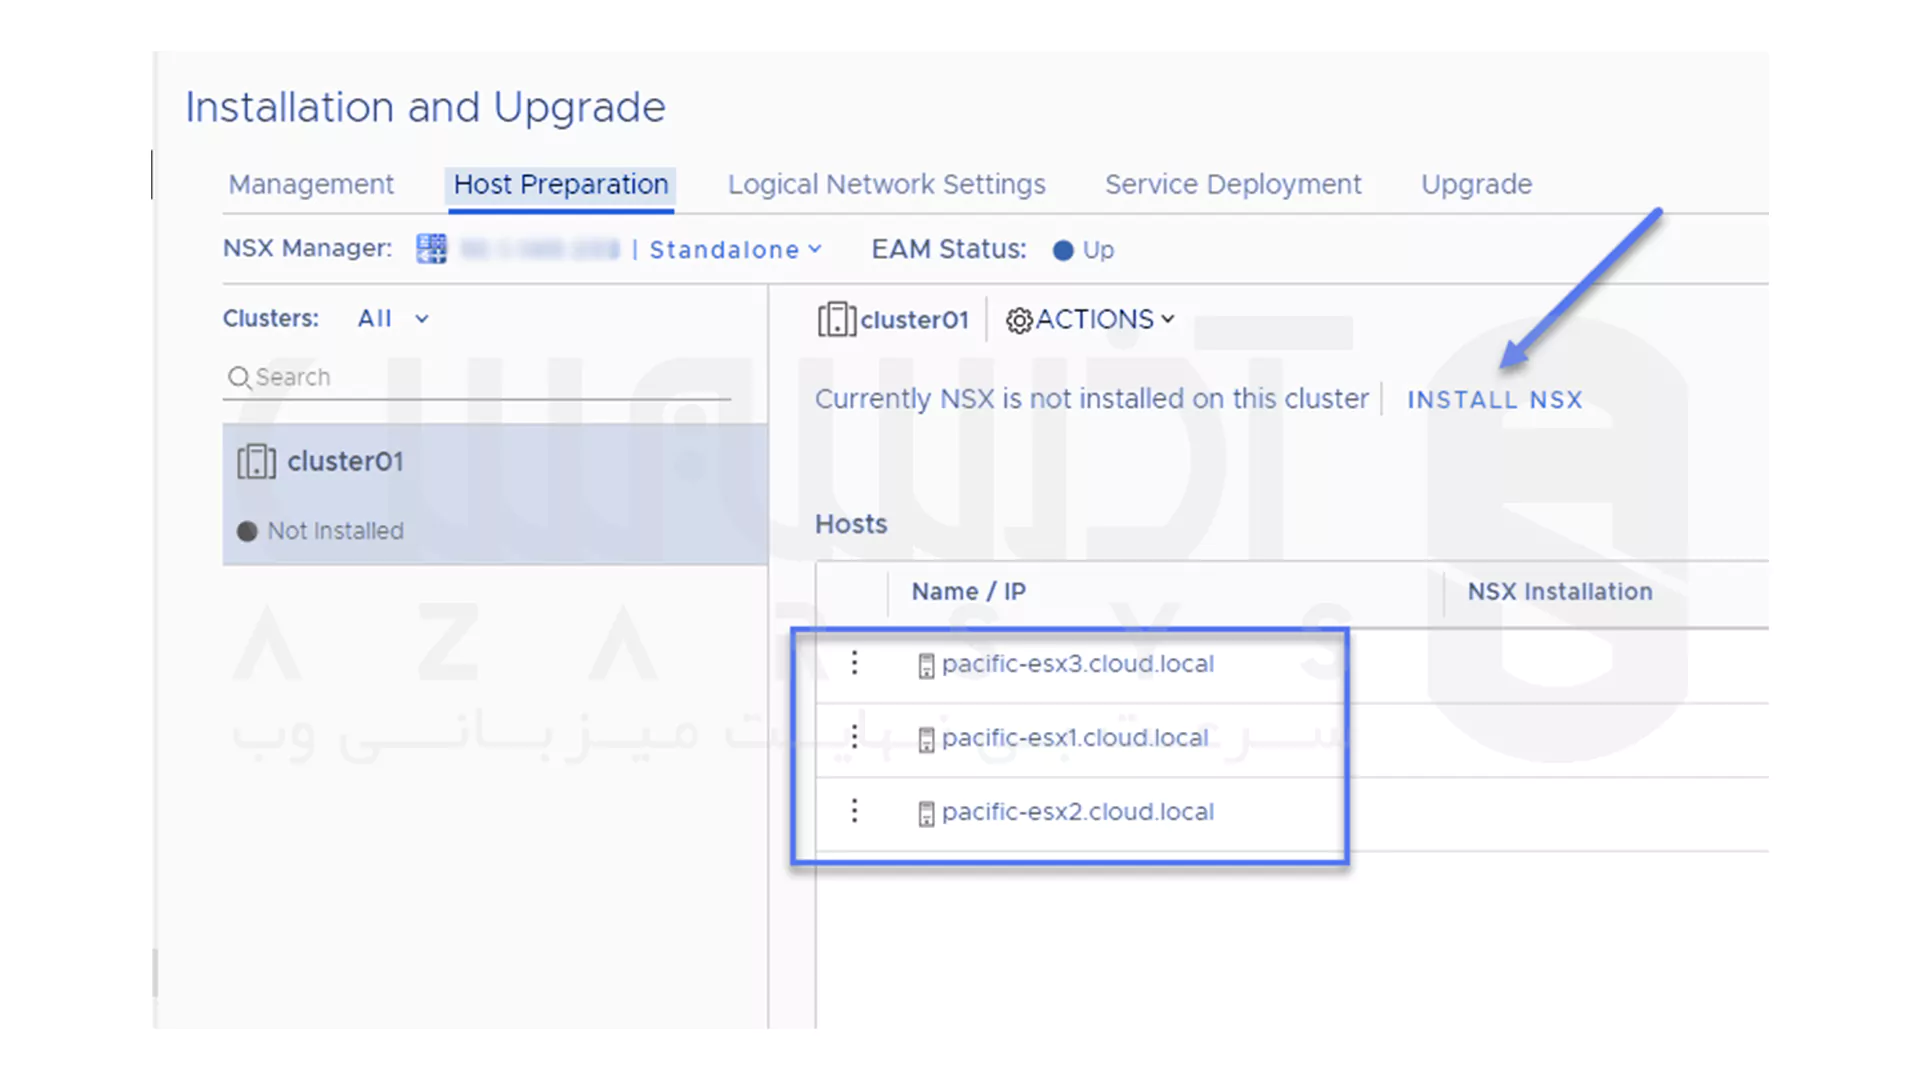Click the NSX Manager appliance icon

(x=431, y=249)
